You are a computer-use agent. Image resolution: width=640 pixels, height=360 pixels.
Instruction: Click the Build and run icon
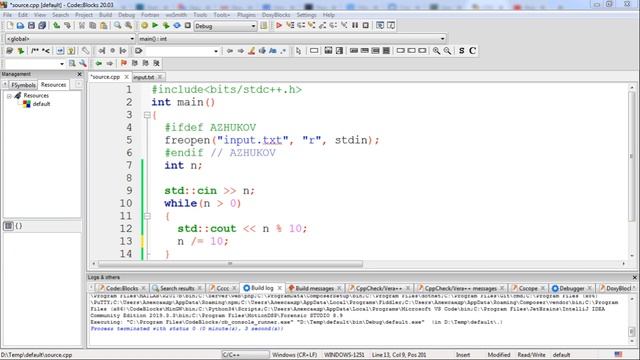[166, 26]
